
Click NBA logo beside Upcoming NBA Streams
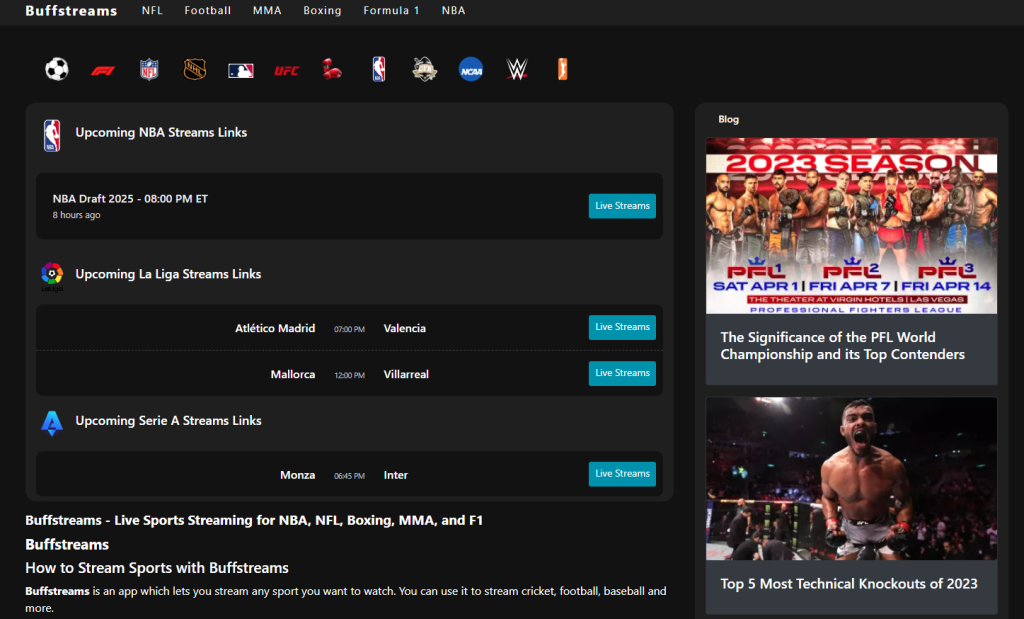point(52,136)
